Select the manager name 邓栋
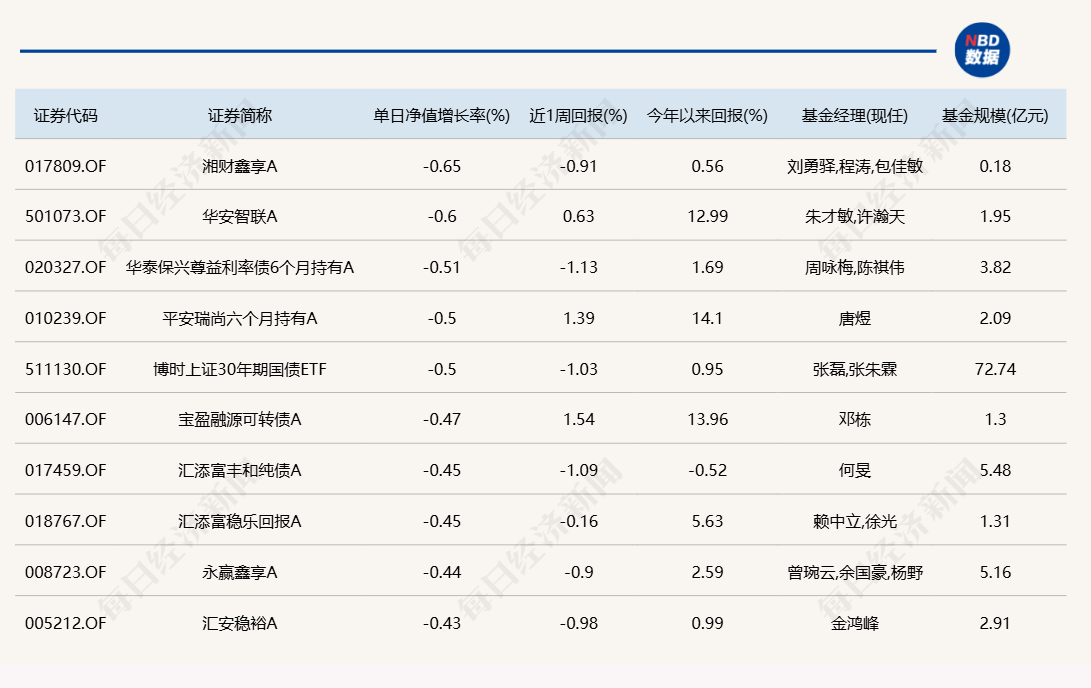 (x=854, y=419)
